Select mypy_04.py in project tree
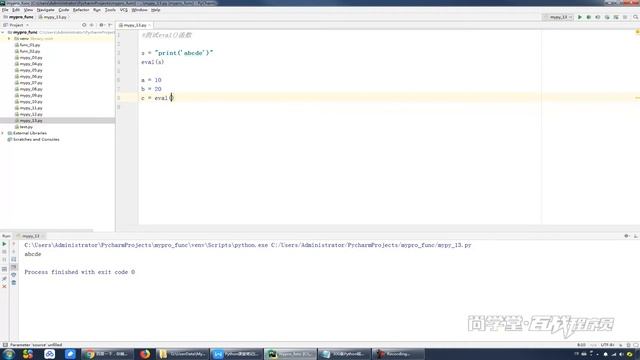Image resolution: width=640 pixels, height=360 pixels. (30, 64)
